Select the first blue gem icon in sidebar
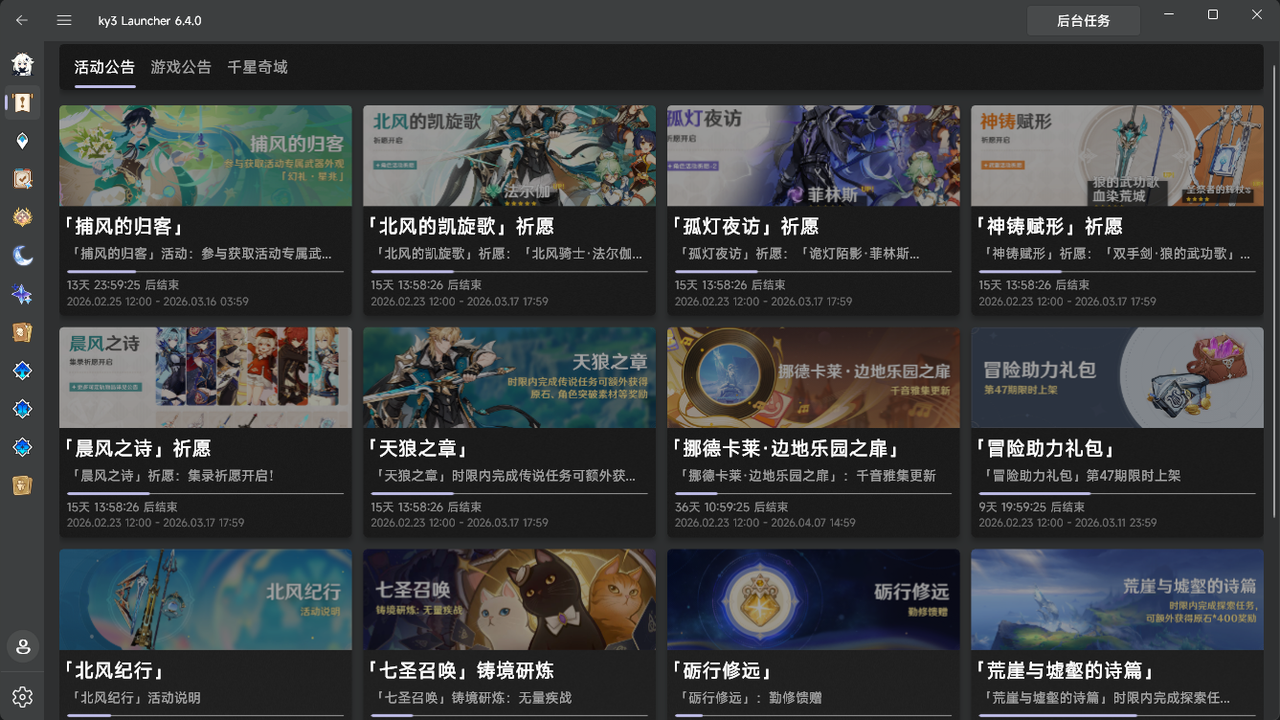 (x=22, y=370)
